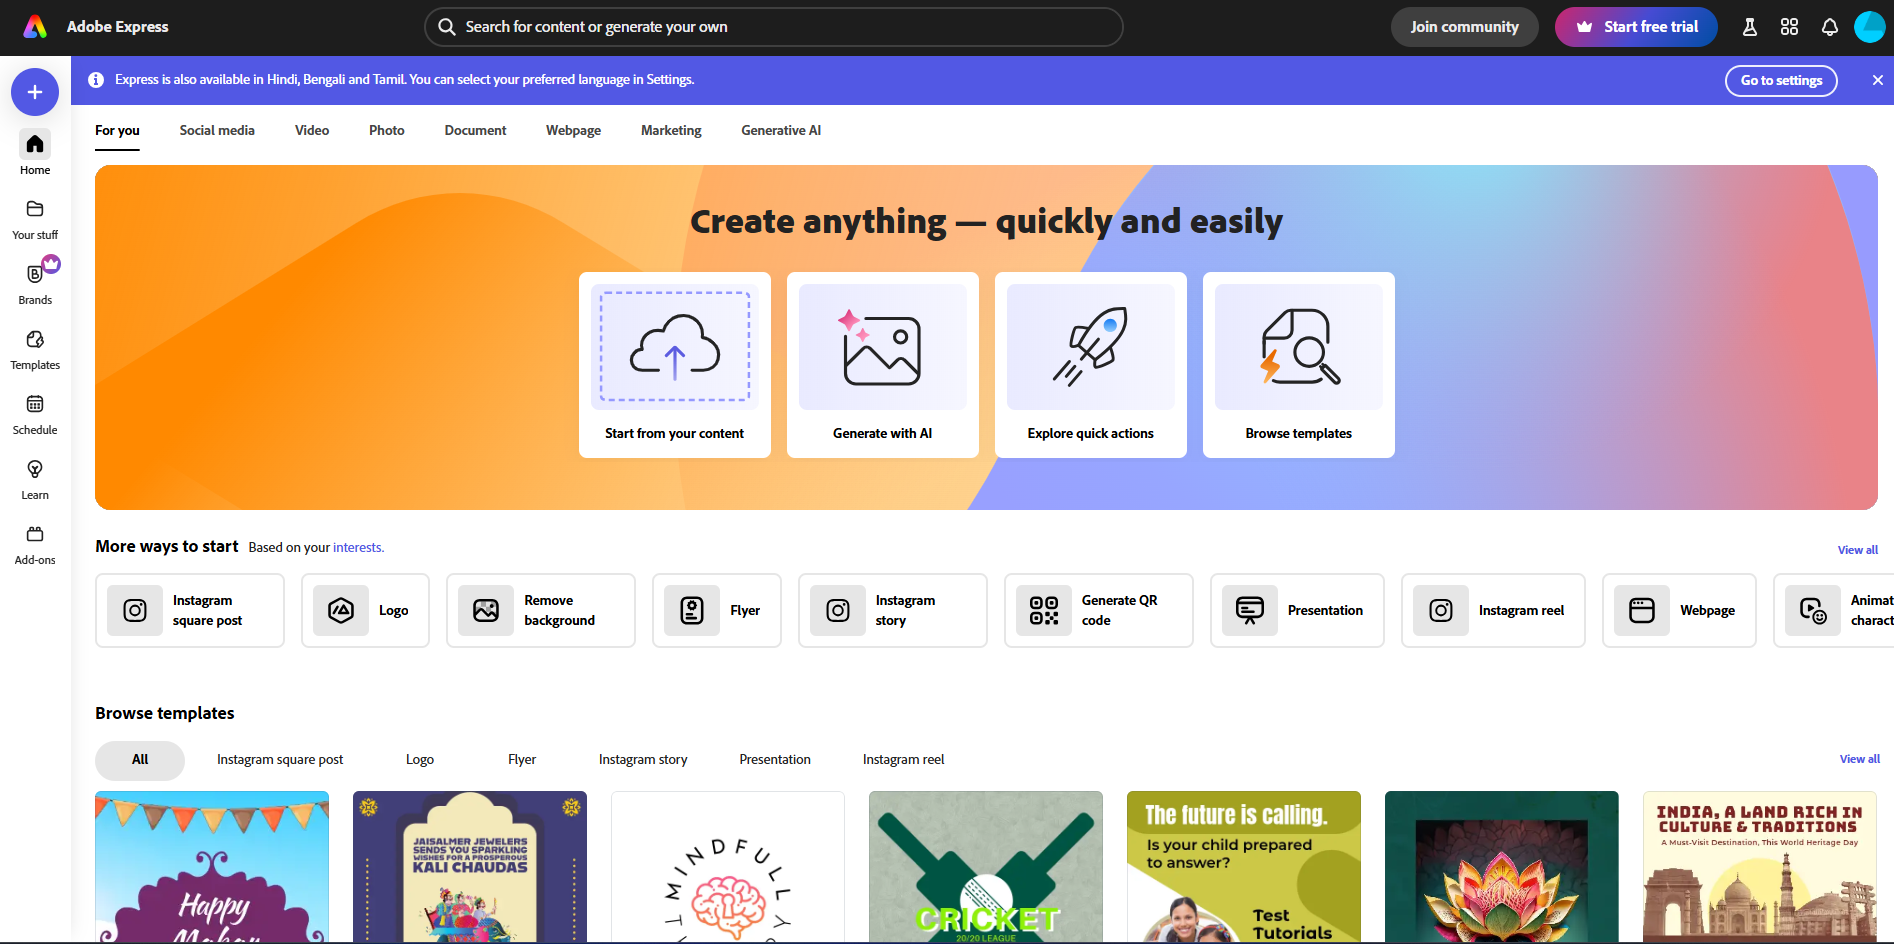The width and height of the screenshot is (1894, 944).
Task: Click the plus button to create new project
Action: pos(34,91)
